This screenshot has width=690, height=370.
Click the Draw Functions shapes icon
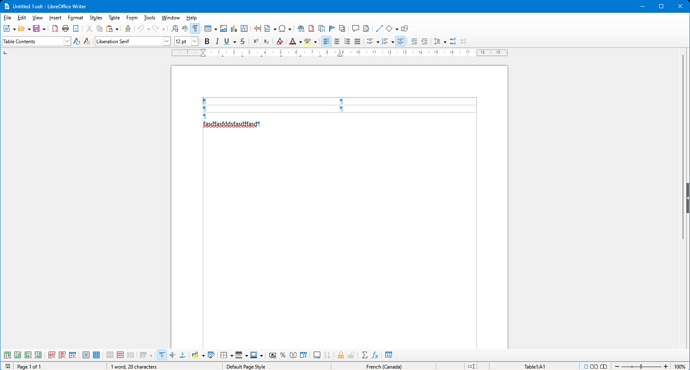click(x=404, y=29)
